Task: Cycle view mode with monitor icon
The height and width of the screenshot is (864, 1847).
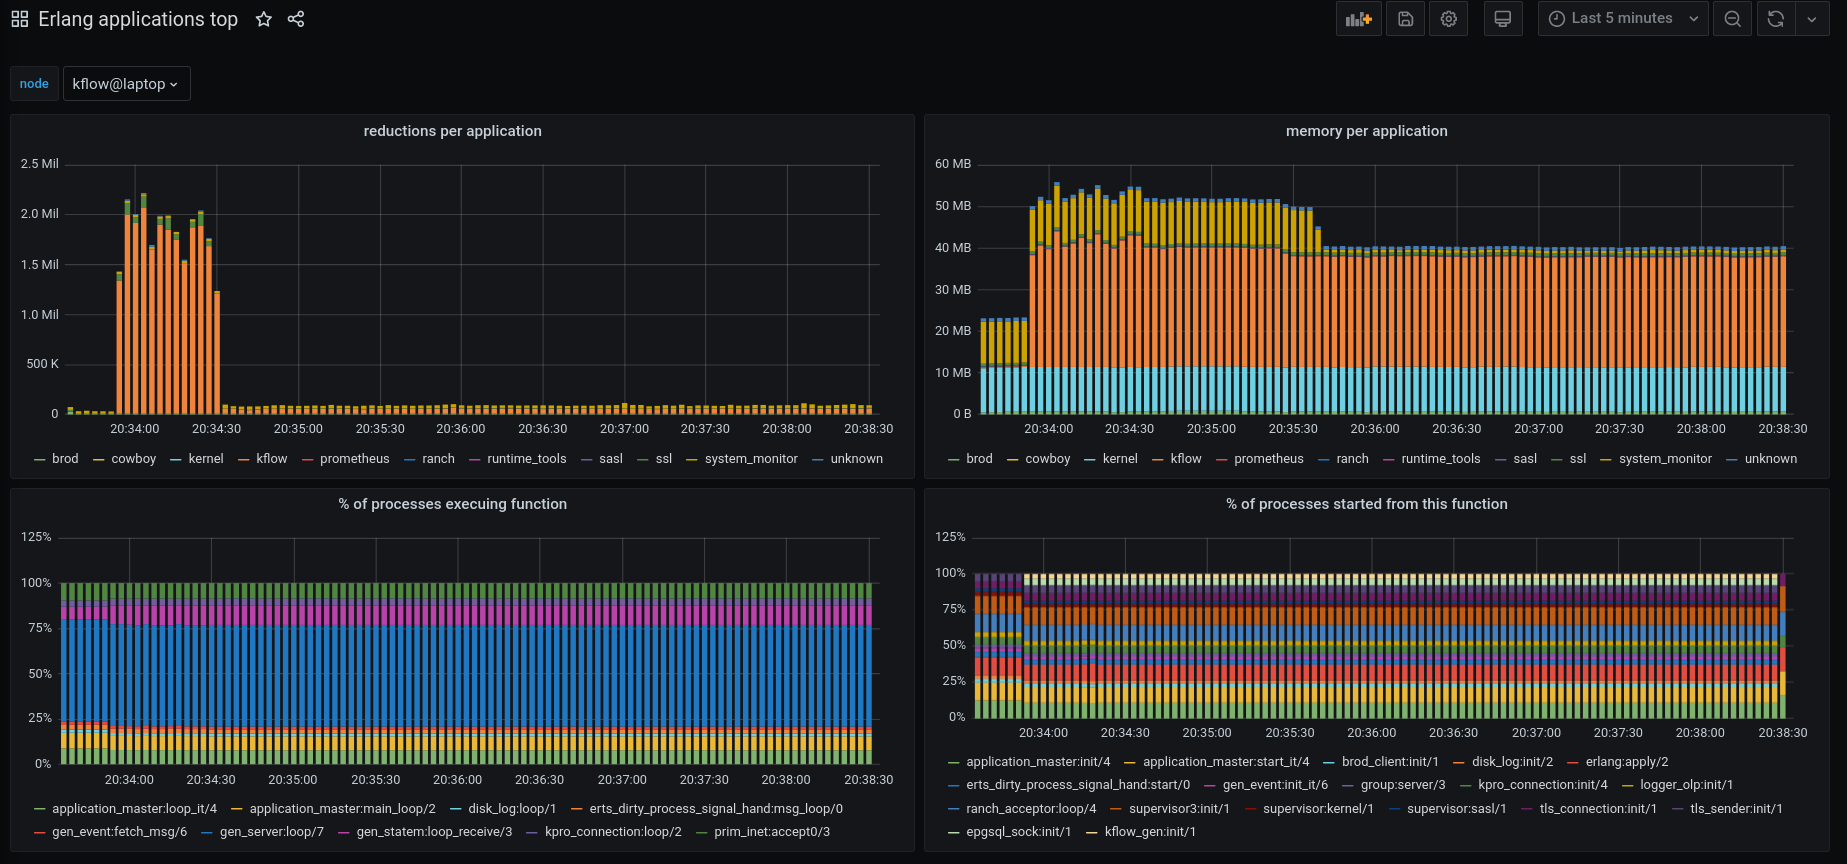Action: pos(1502,19)
